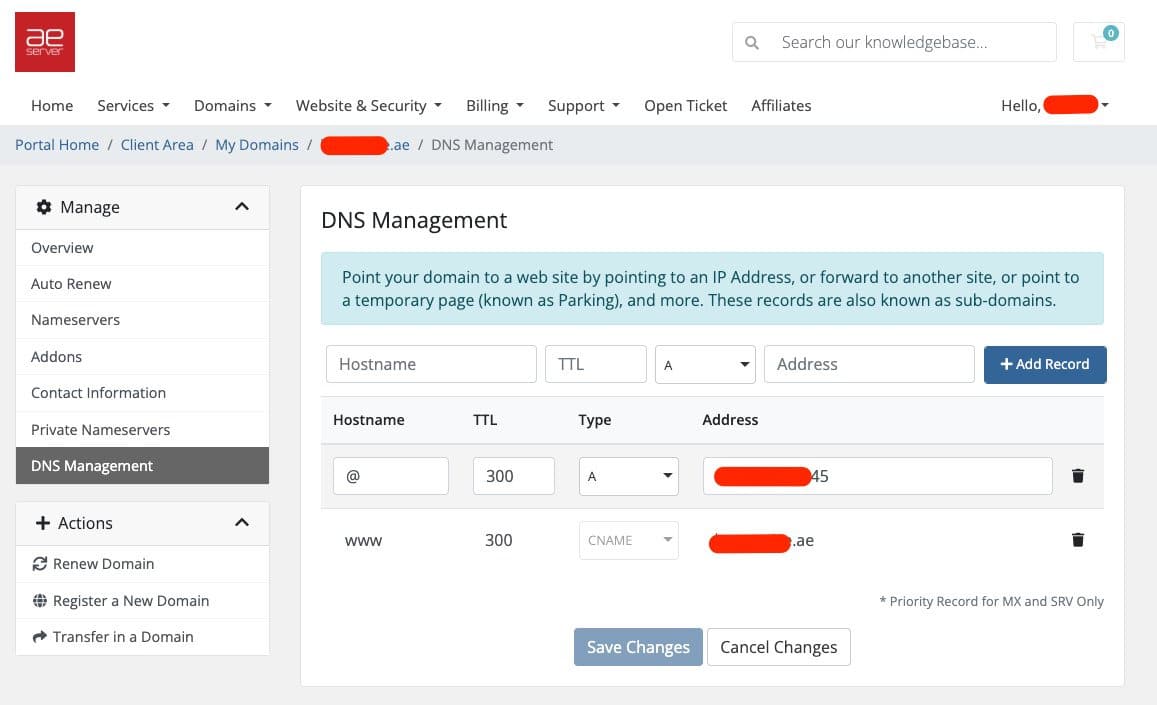Open Addons in the Manage sidebar
Screen dimensions: 1157x705
[142, 357]
